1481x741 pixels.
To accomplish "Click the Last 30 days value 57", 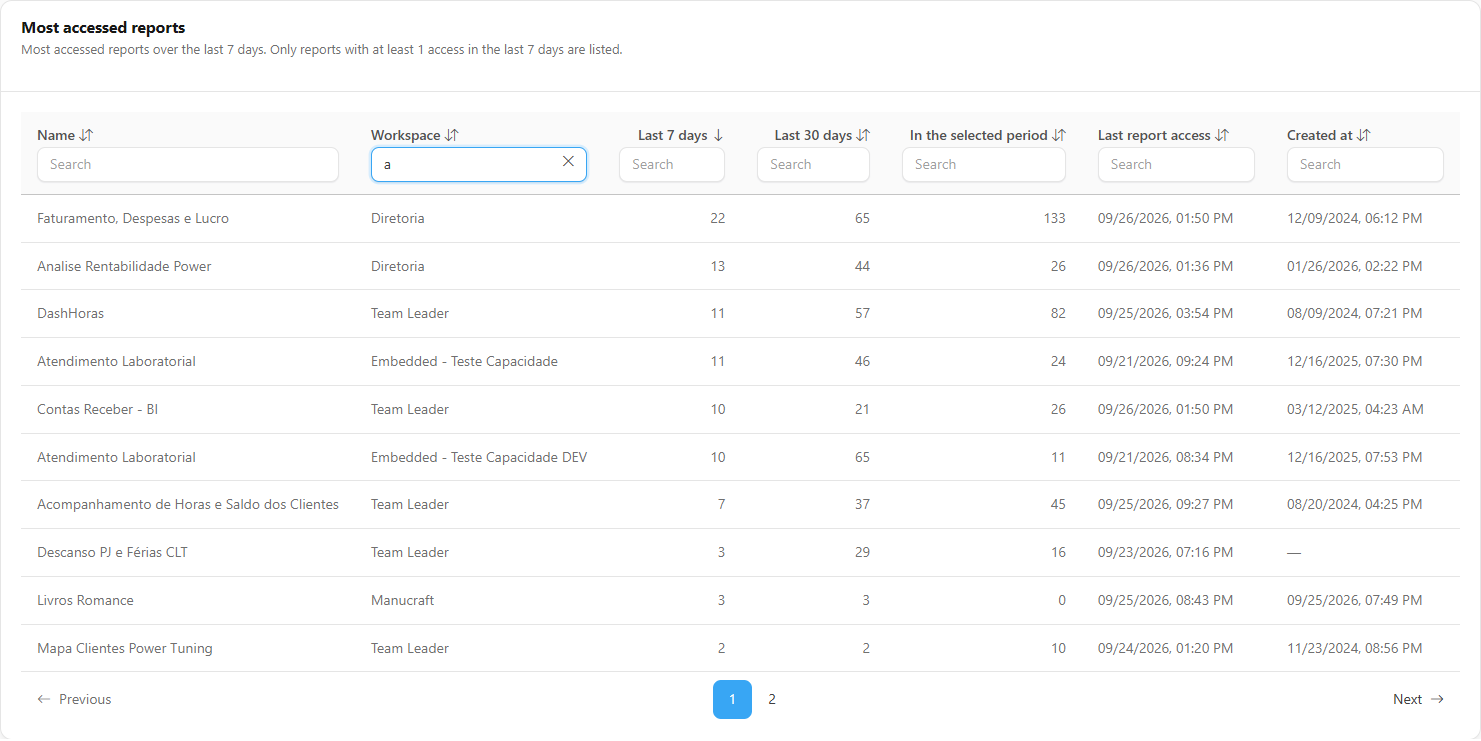I will pos(862,313).
